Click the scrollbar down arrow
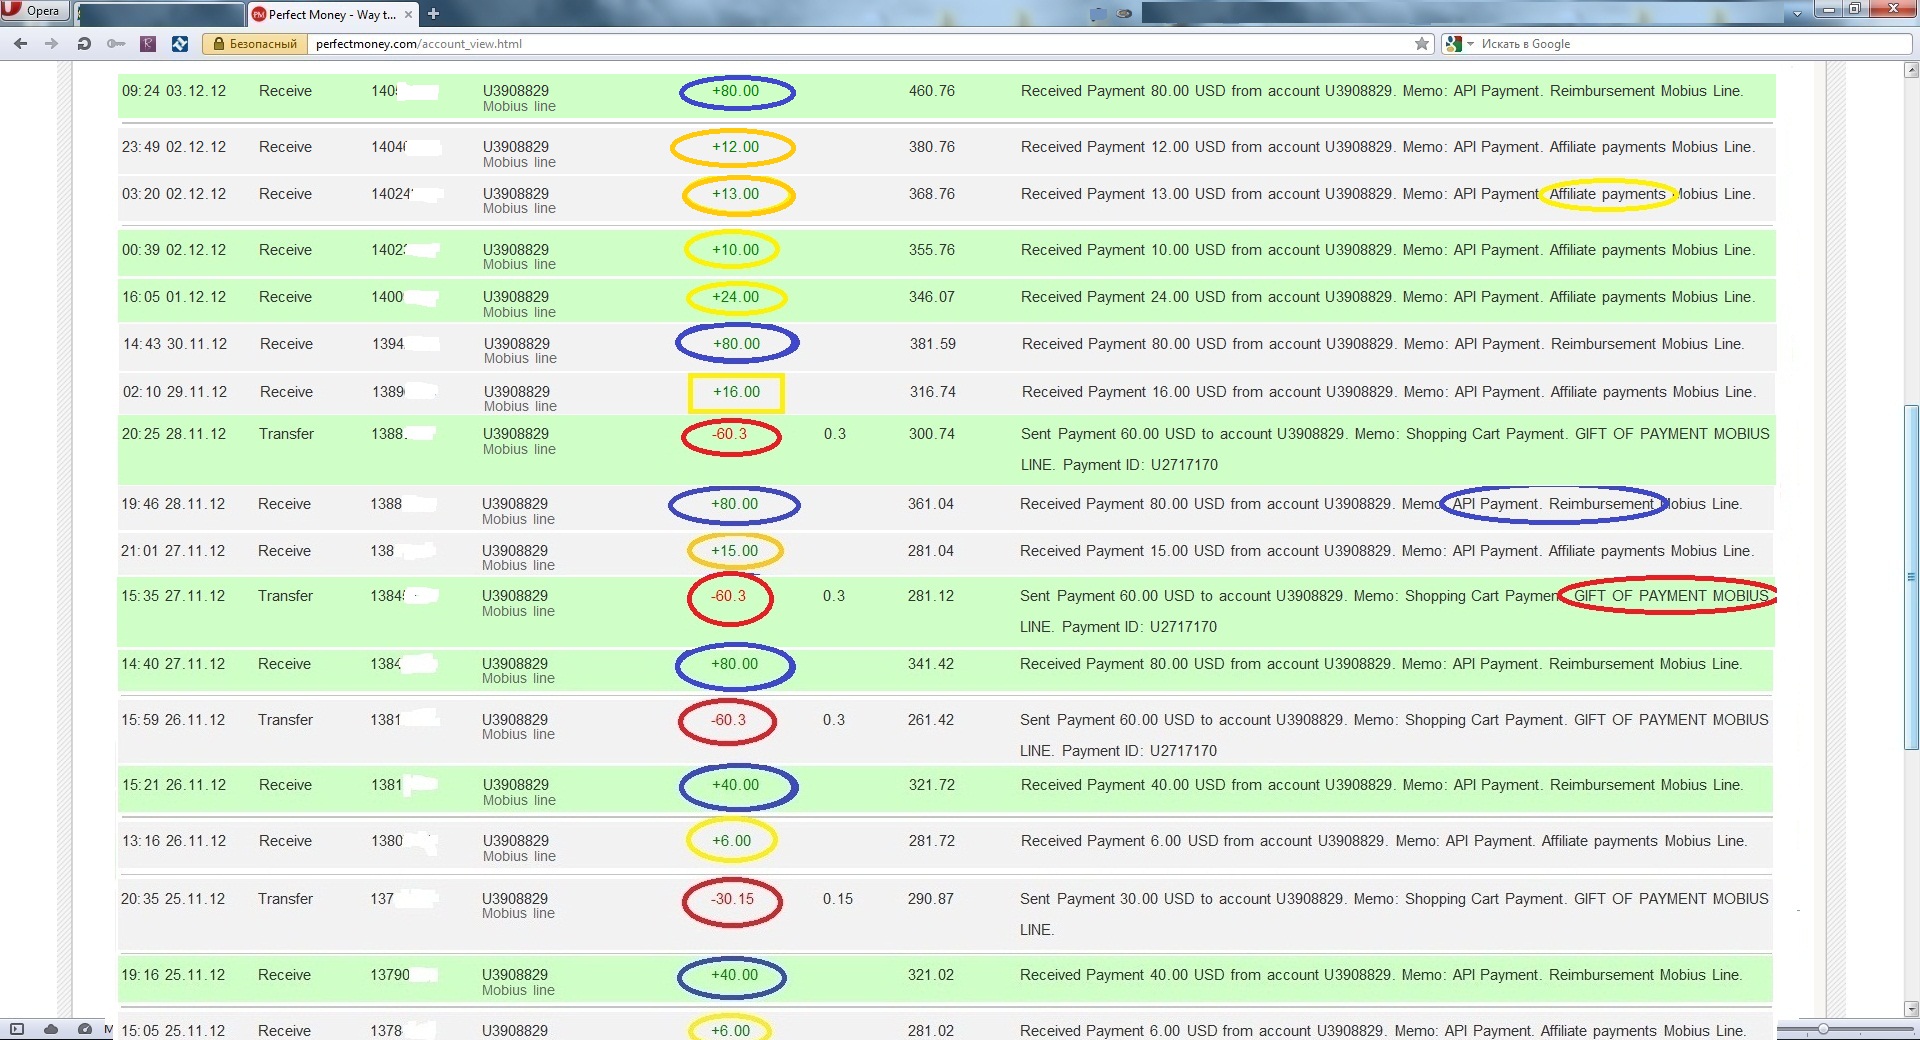The width and height of the screenshot is (1920, 1040). [x=1911, y=1009]
